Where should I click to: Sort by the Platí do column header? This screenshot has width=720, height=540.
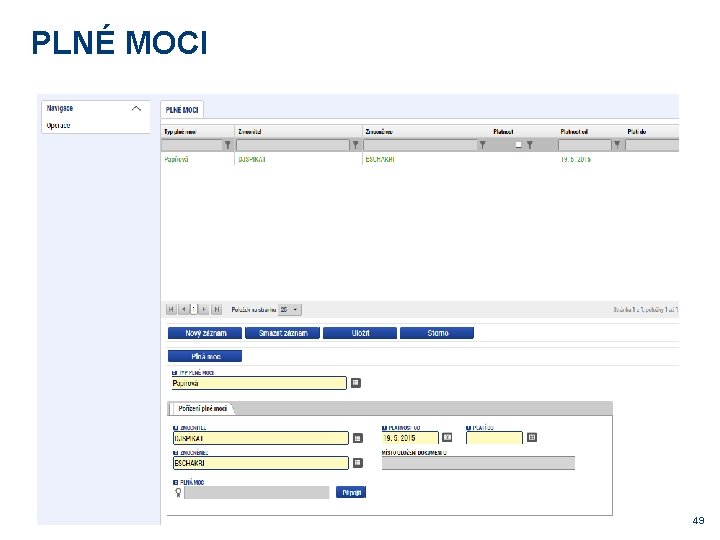point(636,132)
